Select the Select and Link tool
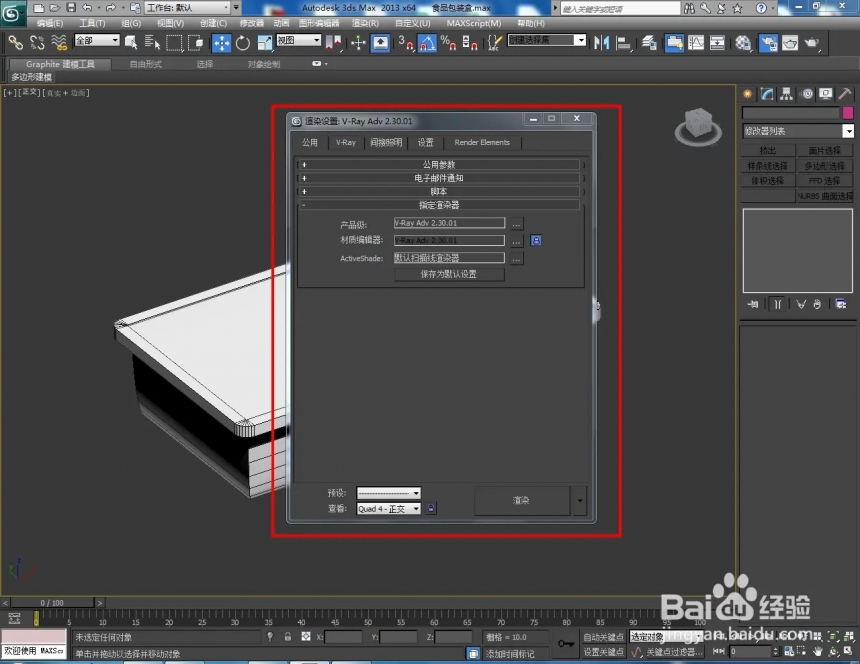This screenshot has width=860, height=664. click(15, 42)
